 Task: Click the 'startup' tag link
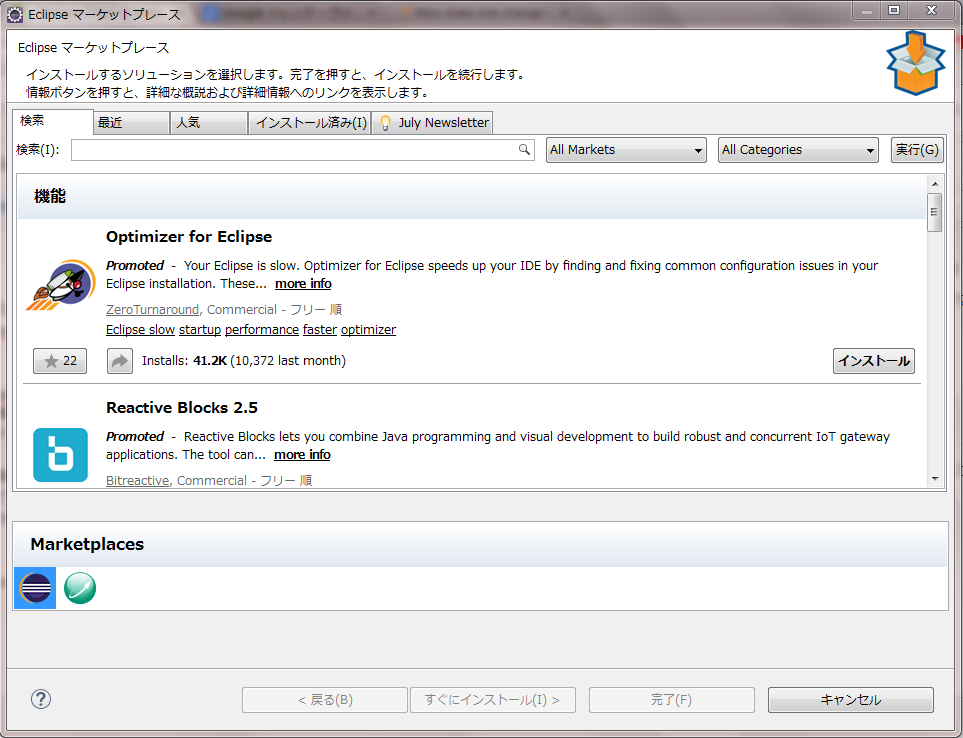coord(200,330)
